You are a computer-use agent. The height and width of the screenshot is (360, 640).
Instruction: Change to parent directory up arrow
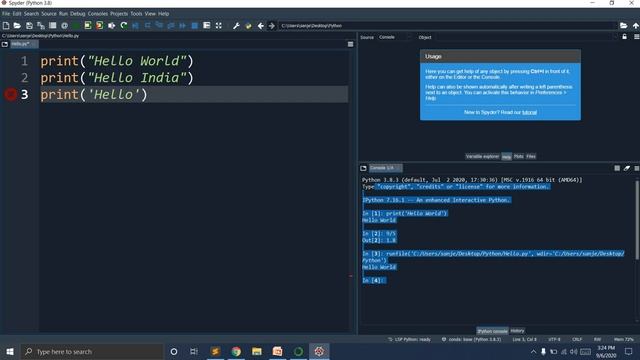(636, 26)
